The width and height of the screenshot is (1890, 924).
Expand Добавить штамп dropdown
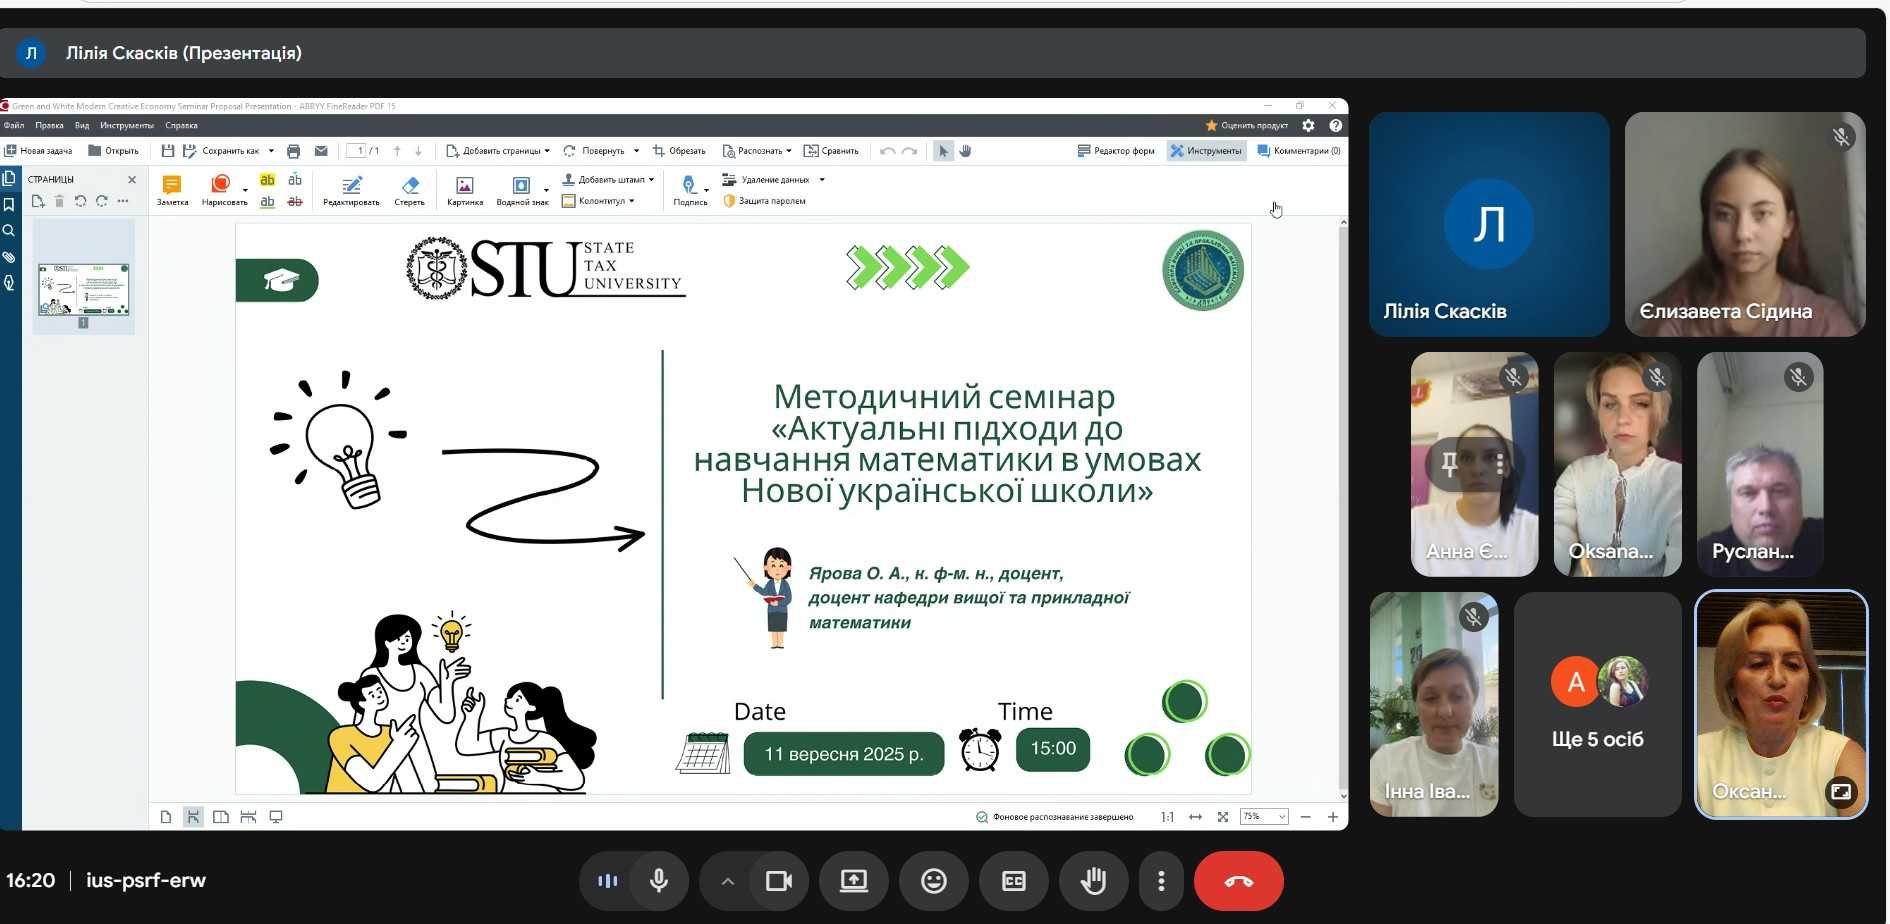(x=651, y=180)
